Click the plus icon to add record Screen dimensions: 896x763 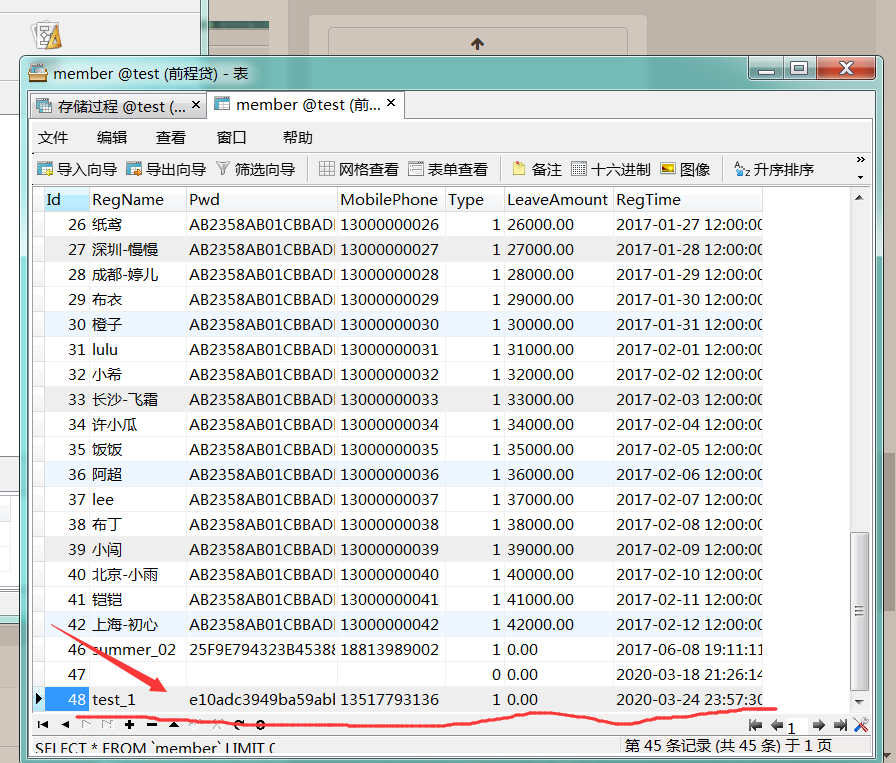click(x=129, y=724)
